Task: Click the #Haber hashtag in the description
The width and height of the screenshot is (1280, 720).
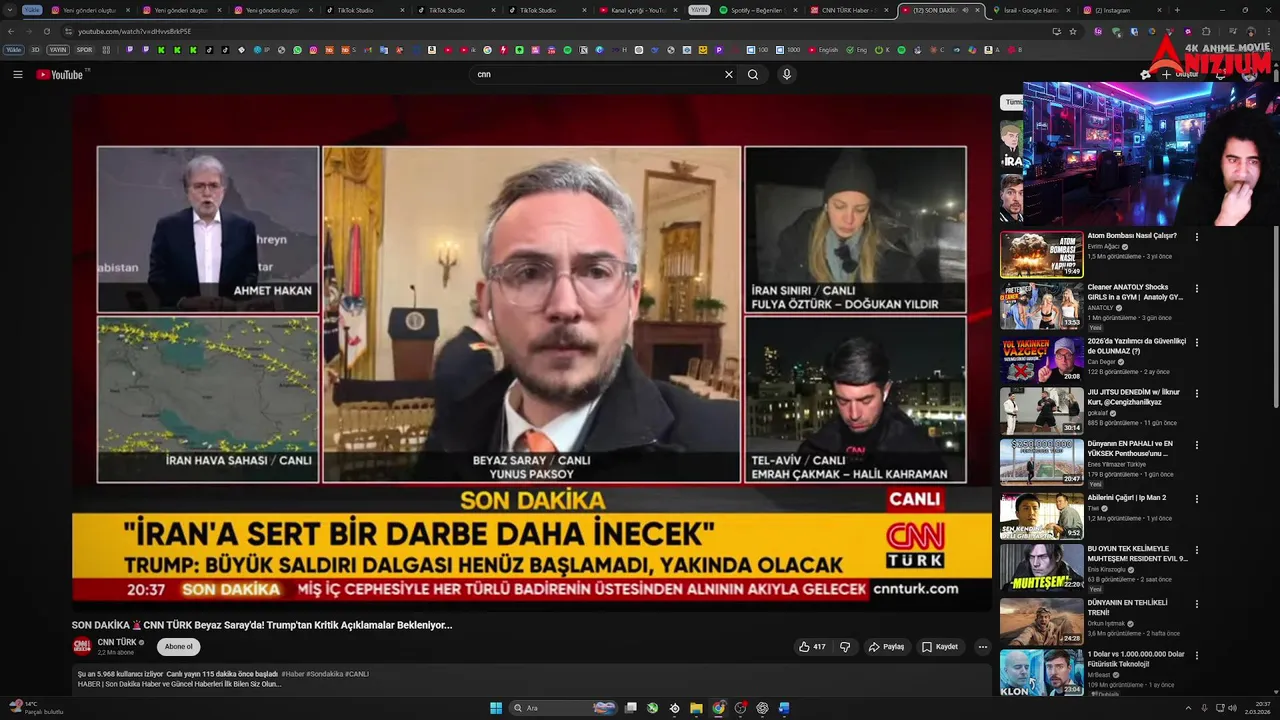Action: click(292, 674)
